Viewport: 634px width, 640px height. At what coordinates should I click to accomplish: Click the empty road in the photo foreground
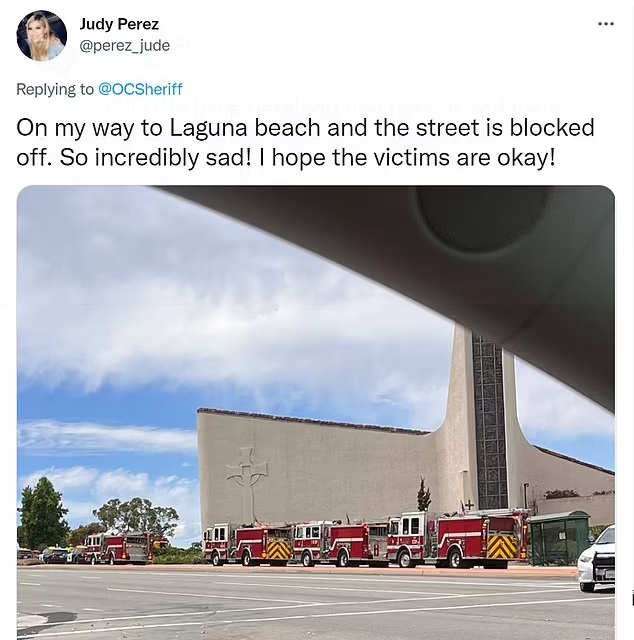tap(286, 604)
